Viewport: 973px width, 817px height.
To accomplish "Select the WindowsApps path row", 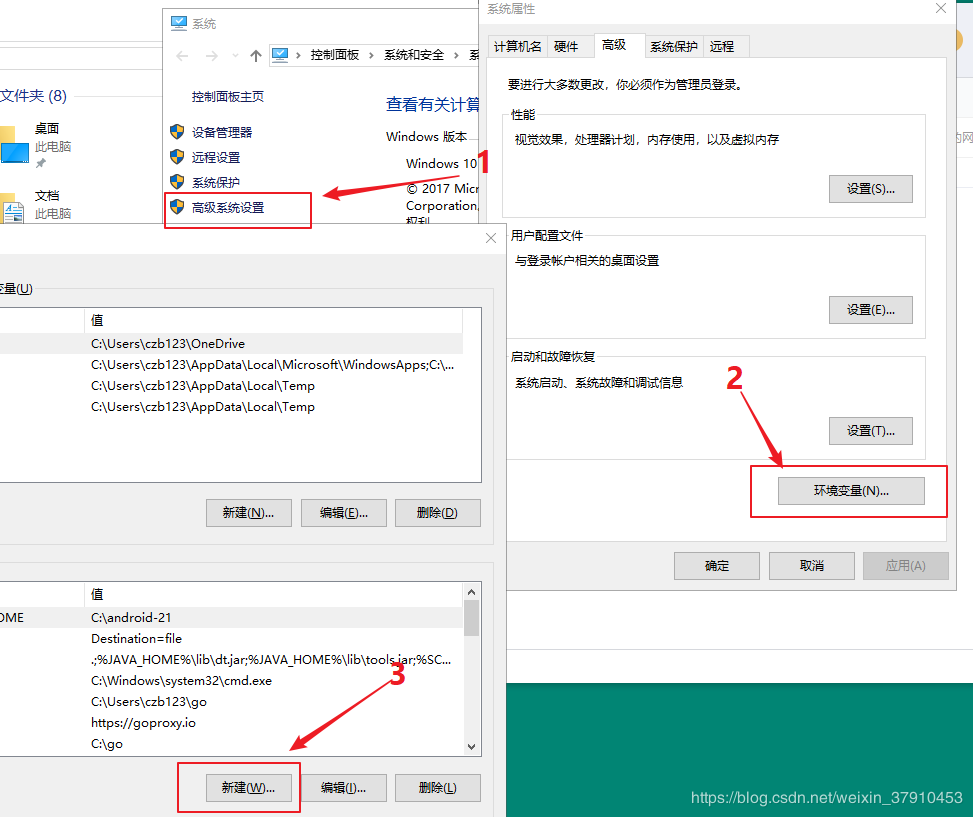I will pos(231,365).
